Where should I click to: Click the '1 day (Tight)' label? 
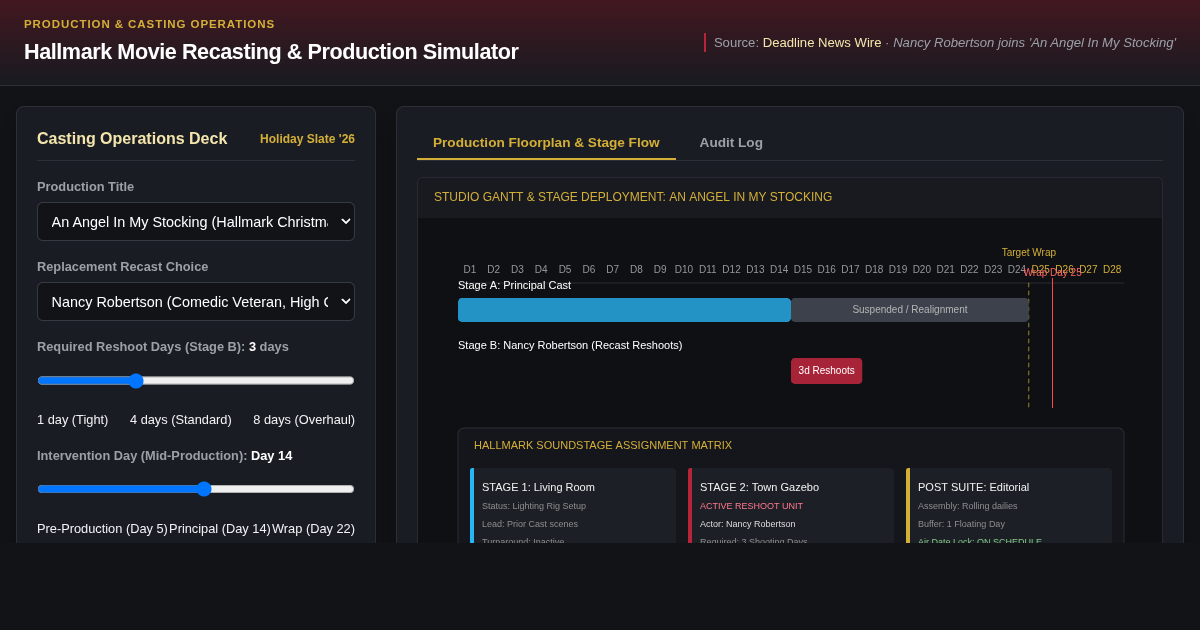(x=73, y=419)
